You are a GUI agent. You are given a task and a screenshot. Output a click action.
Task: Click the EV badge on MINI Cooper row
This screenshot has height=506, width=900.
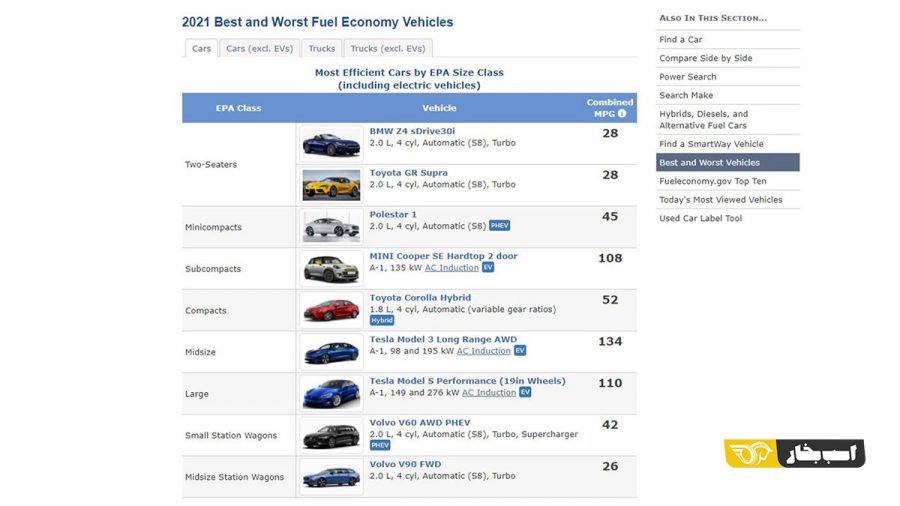click(x=488, y=267)
